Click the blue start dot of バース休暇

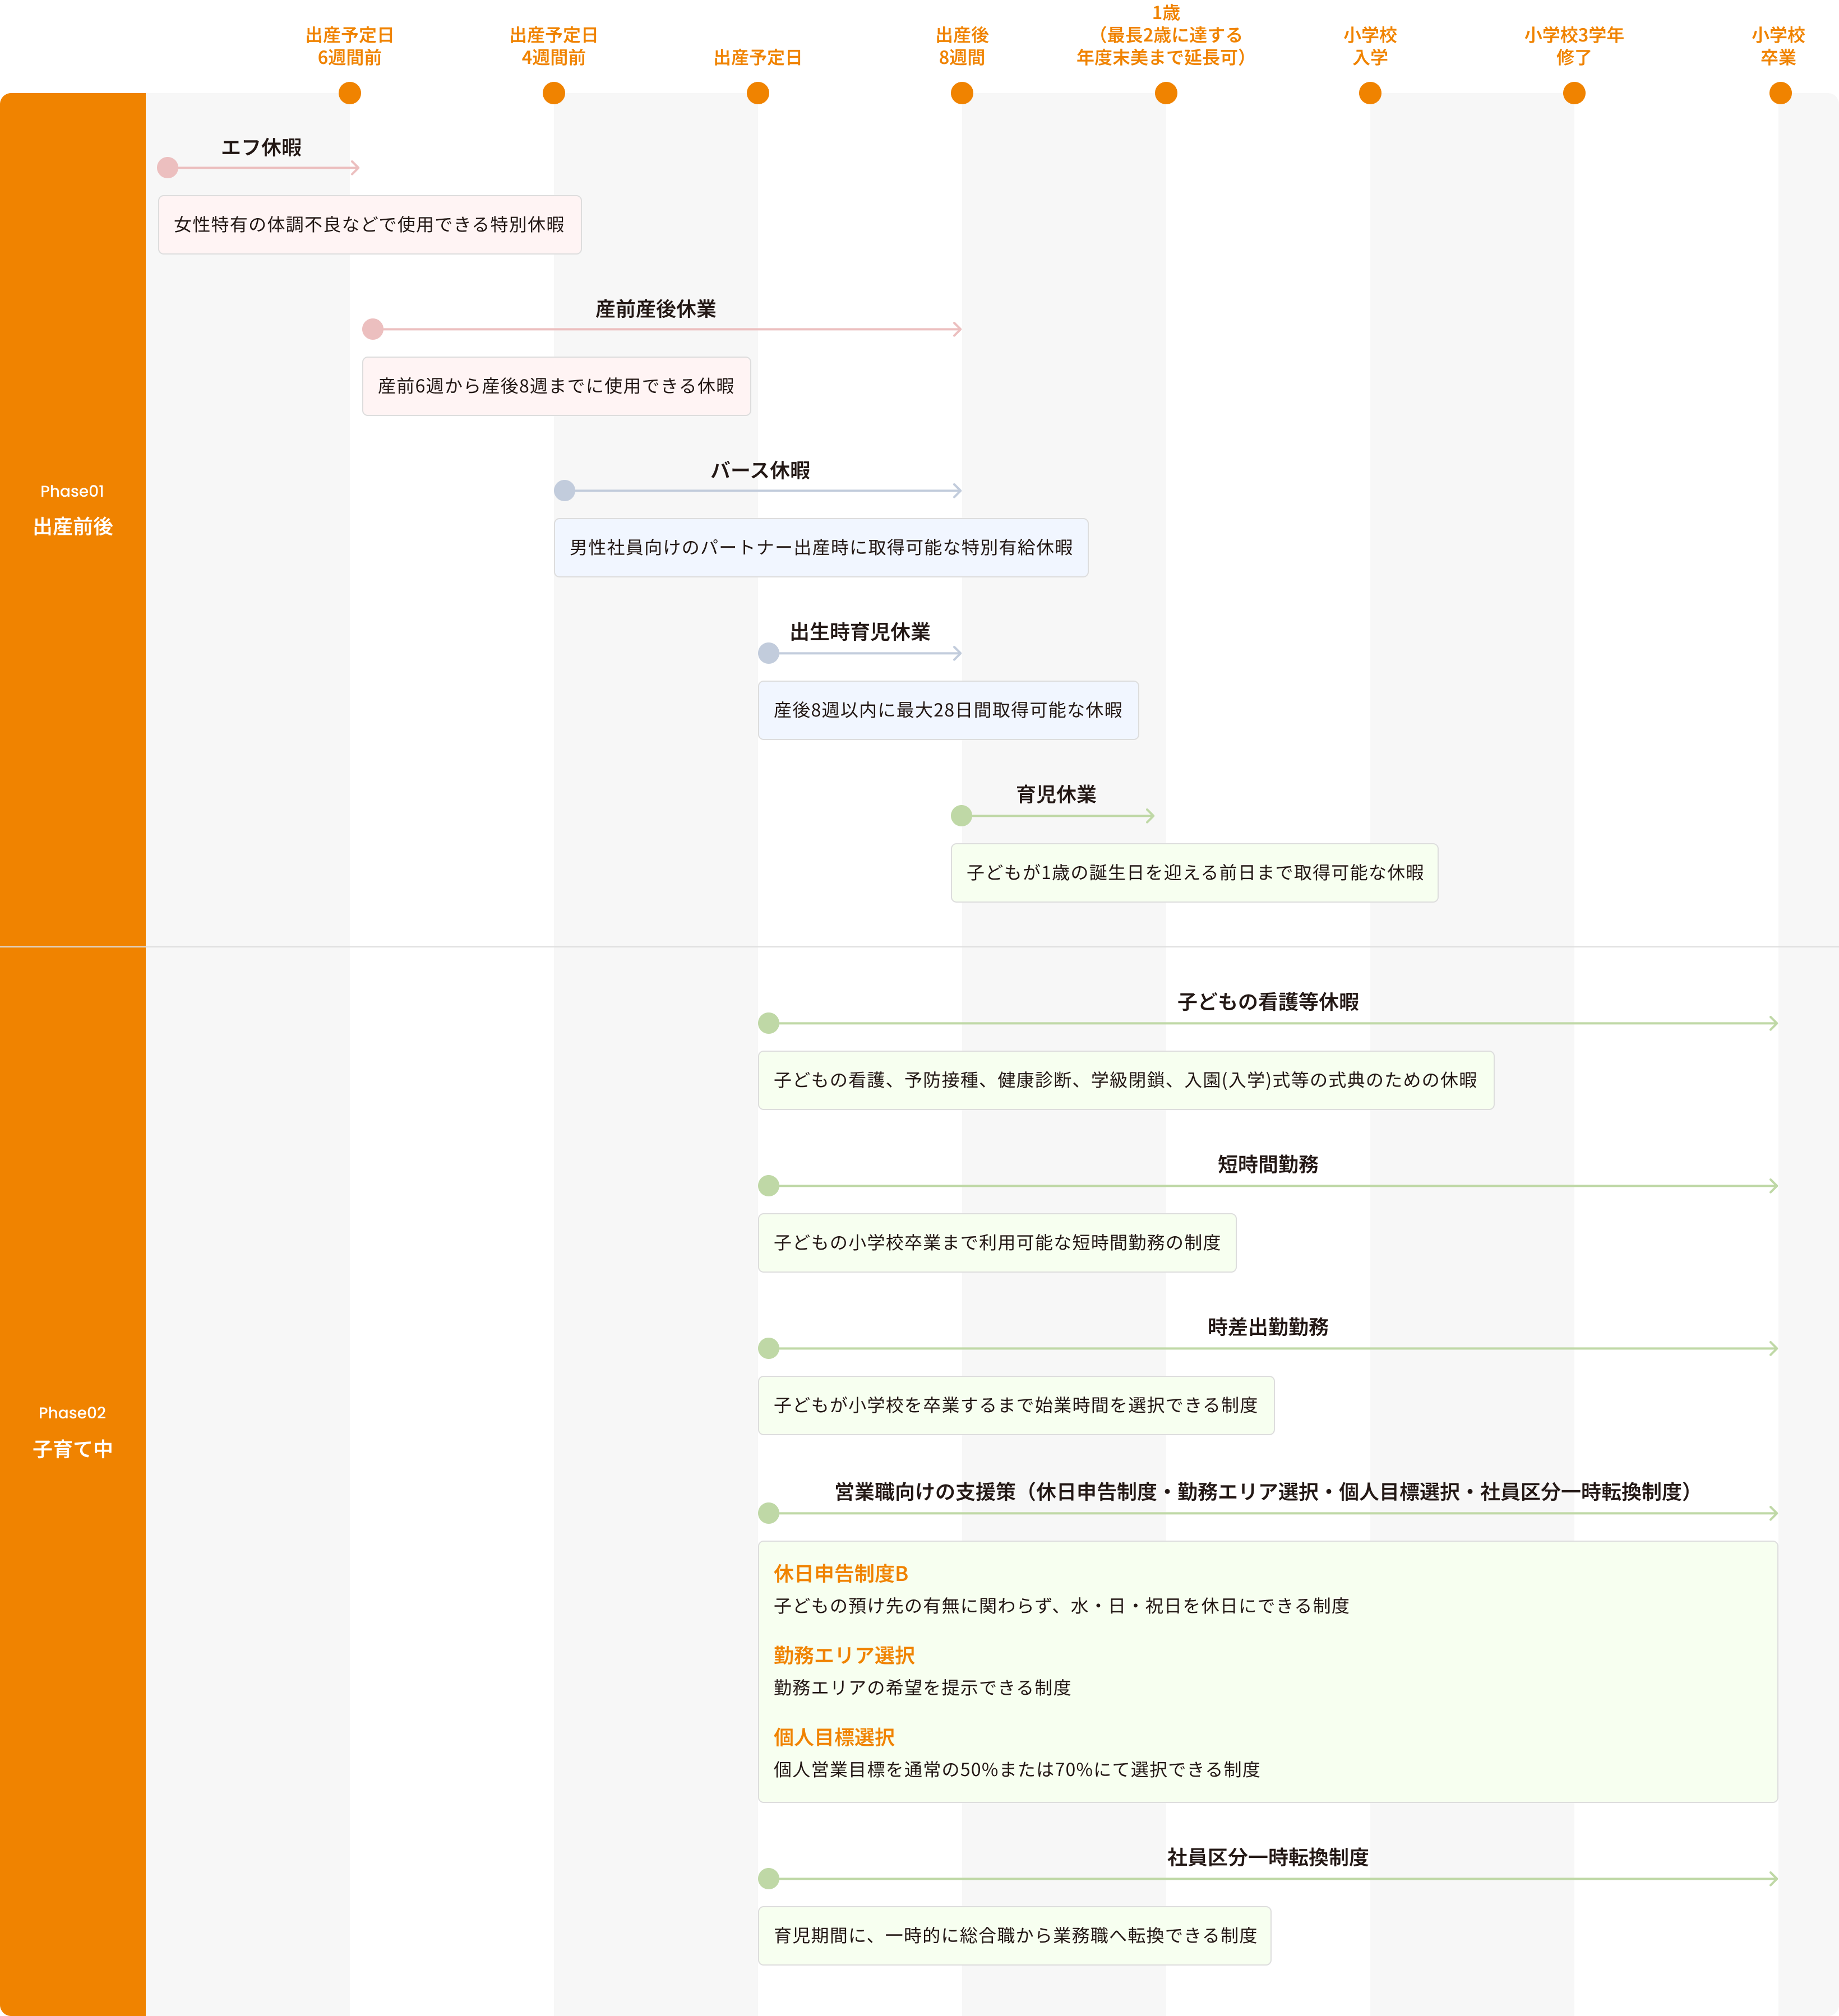565,490
